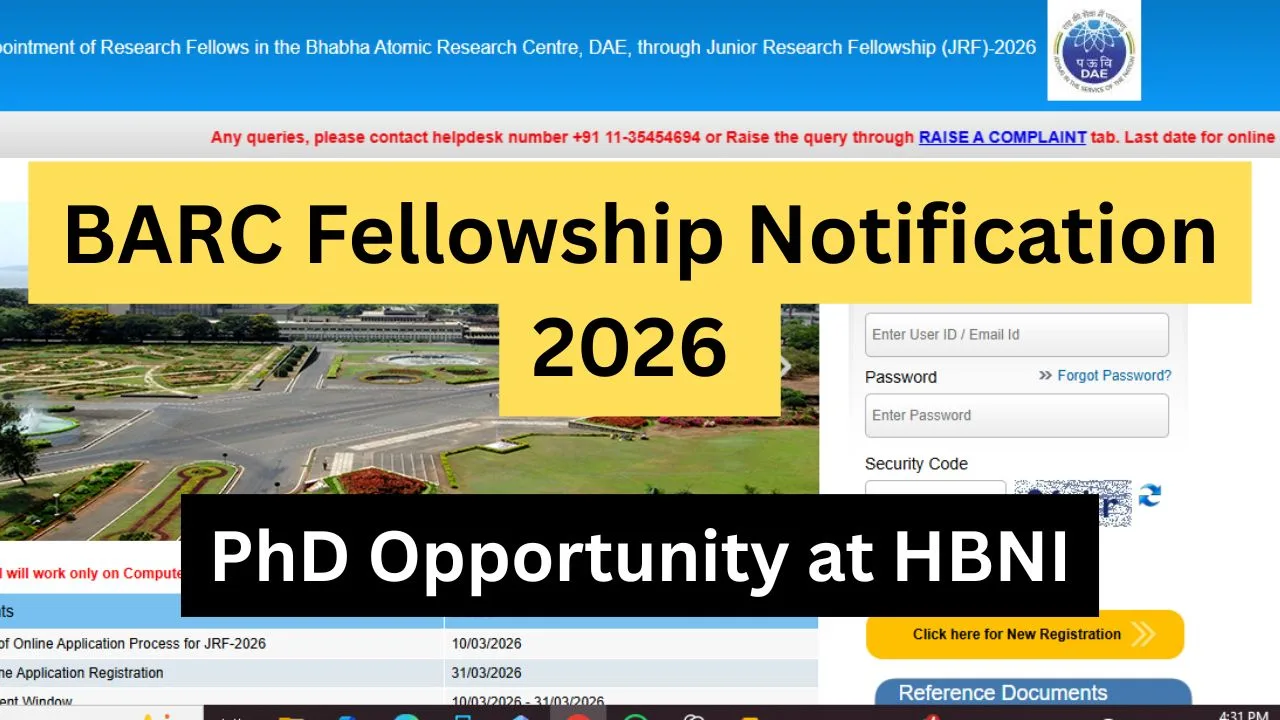Refresh the security code captcha

[x=1150, y=495]
